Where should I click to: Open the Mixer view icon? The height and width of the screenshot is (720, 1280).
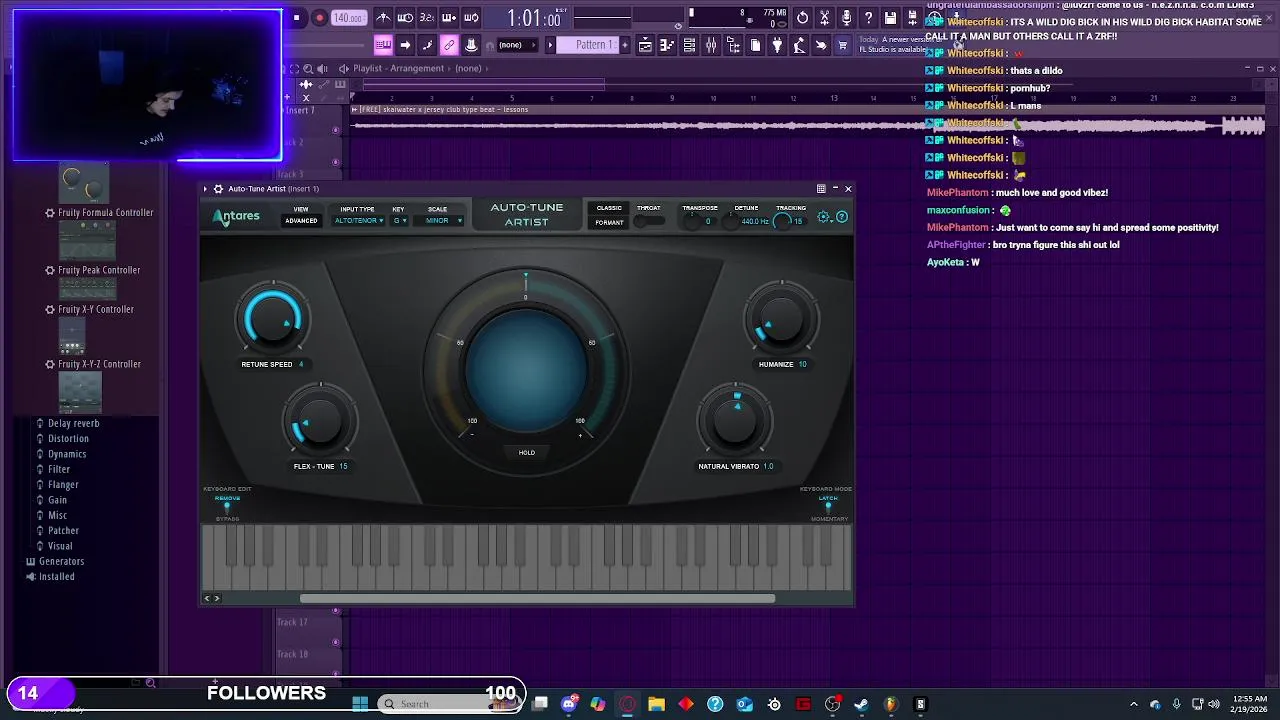pos(711,45)
